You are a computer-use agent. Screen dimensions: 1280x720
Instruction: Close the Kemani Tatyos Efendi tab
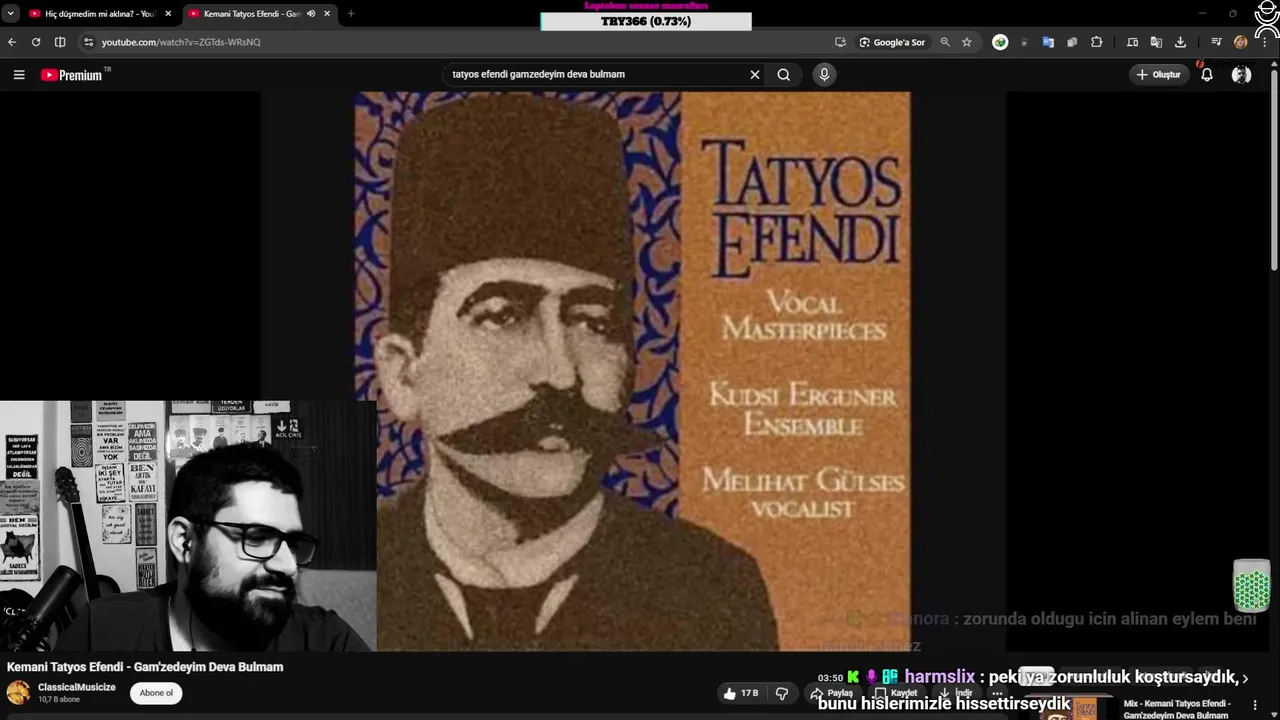point(327,14)
